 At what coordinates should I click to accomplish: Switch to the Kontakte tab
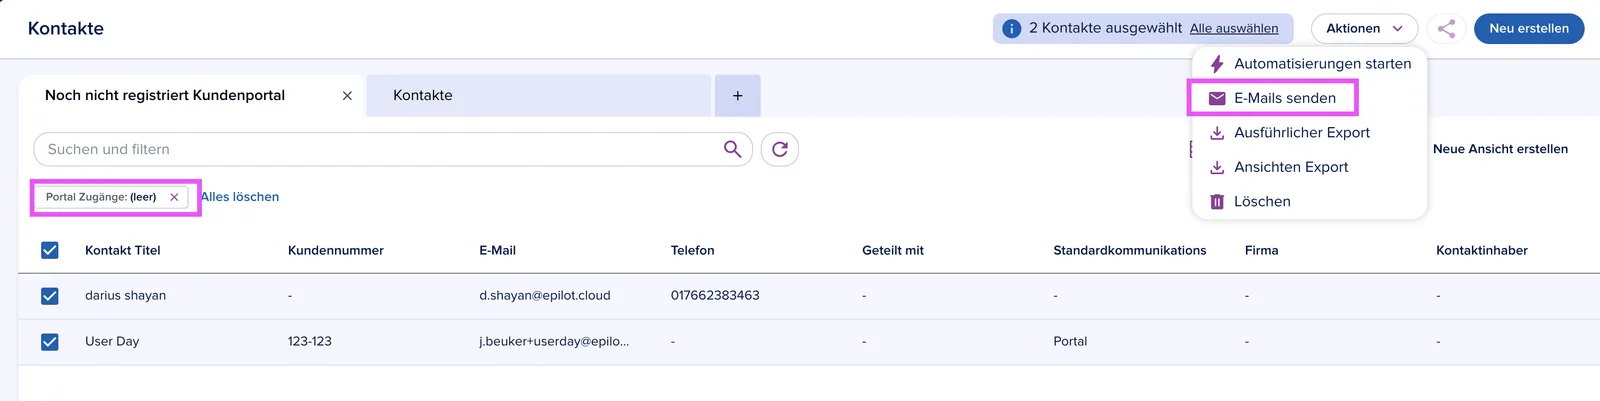(539, 95)
